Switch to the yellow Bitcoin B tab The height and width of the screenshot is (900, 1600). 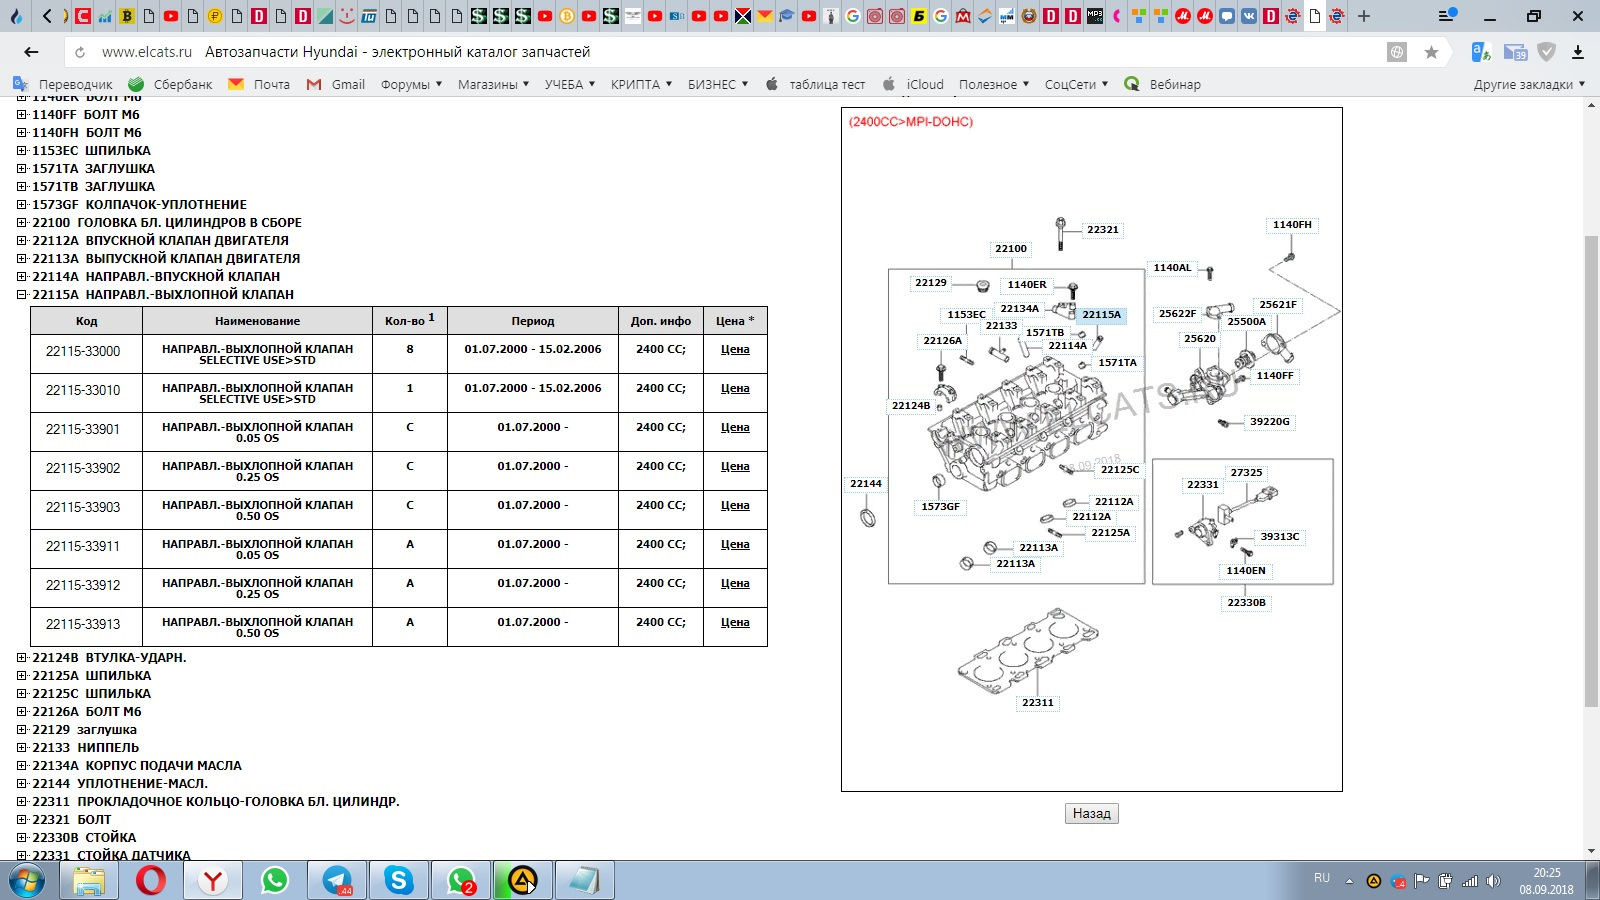click(x=127, y=16)
